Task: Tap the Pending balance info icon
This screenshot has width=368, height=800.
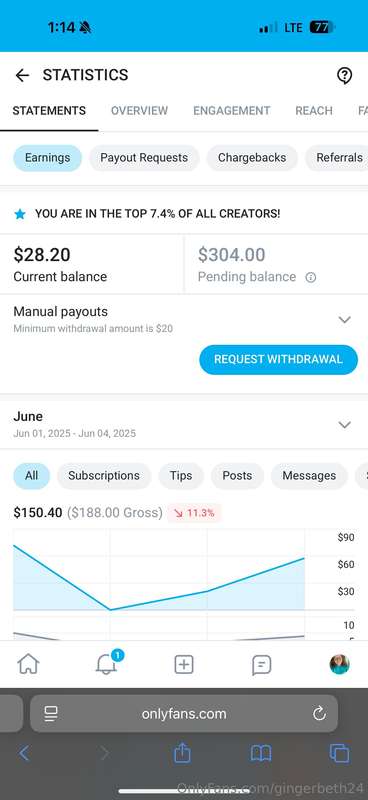Action: (310, 278)
